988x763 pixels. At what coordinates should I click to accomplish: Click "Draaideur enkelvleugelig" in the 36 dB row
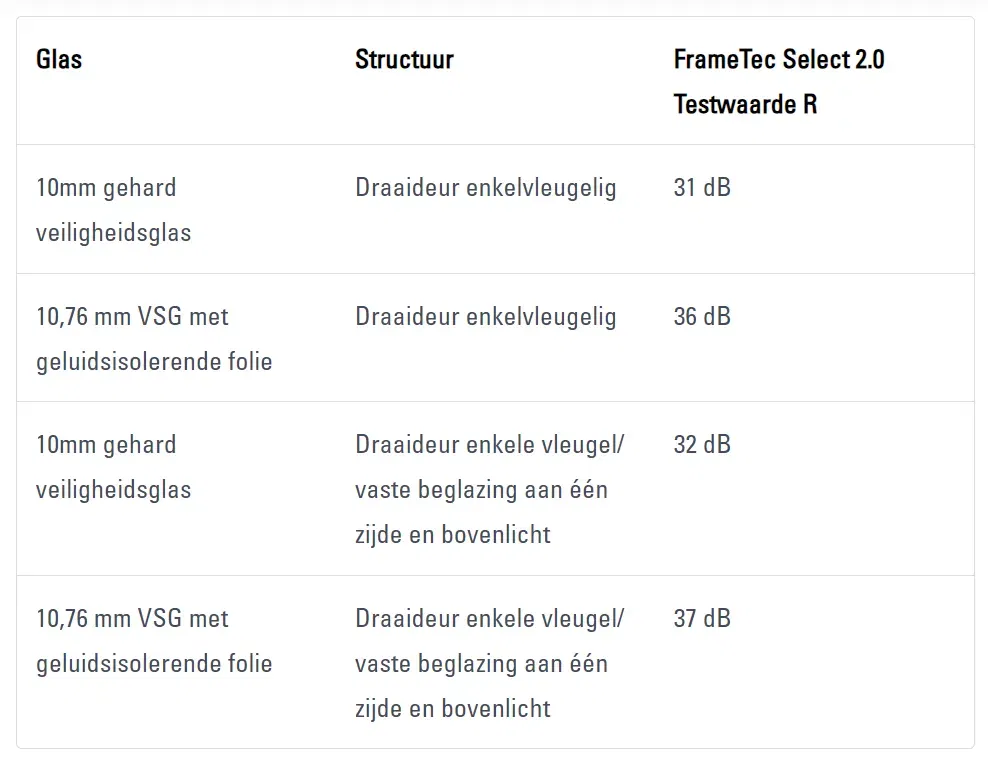click(x=485, y=317)
